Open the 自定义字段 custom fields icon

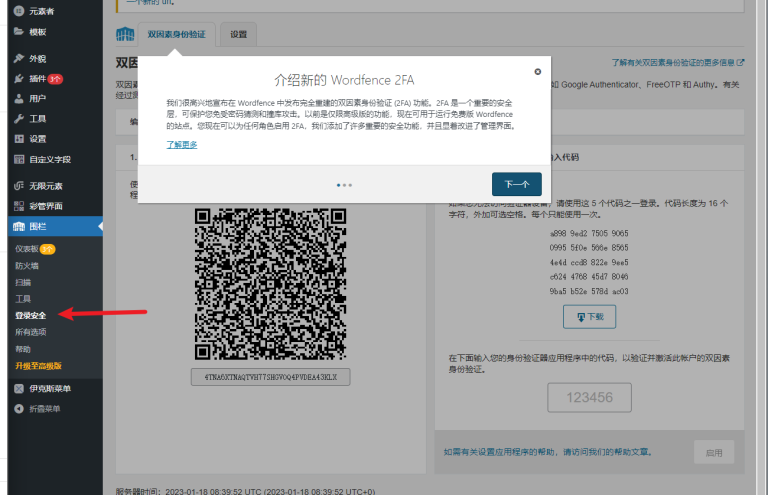coord(19,159)
